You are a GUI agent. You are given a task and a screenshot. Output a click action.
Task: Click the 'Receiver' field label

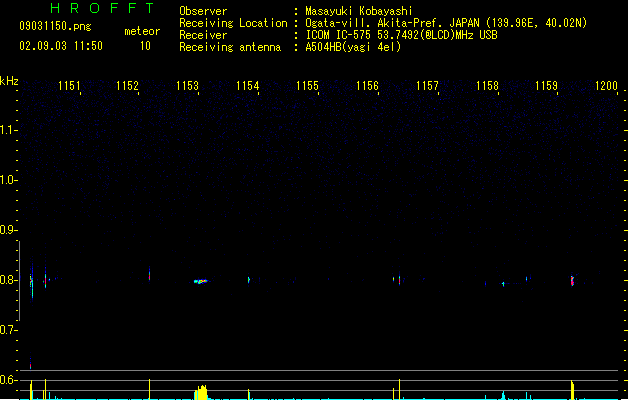(x=203, y=35)
